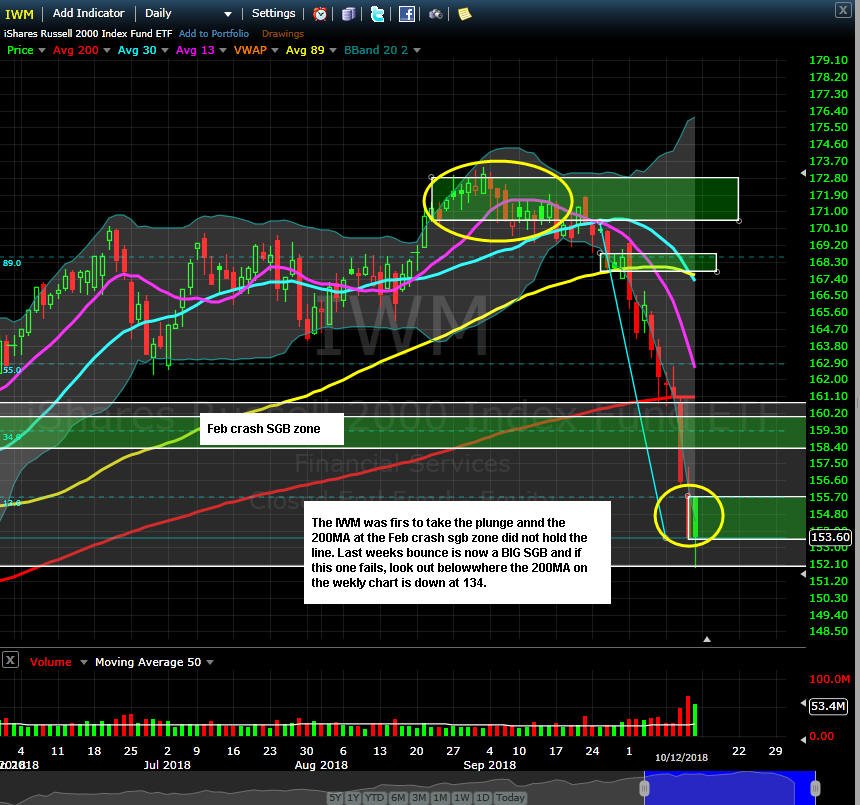Screen dimensions: 860x805
Task: Share chart via Facebook icon
Action: [406, 14]
